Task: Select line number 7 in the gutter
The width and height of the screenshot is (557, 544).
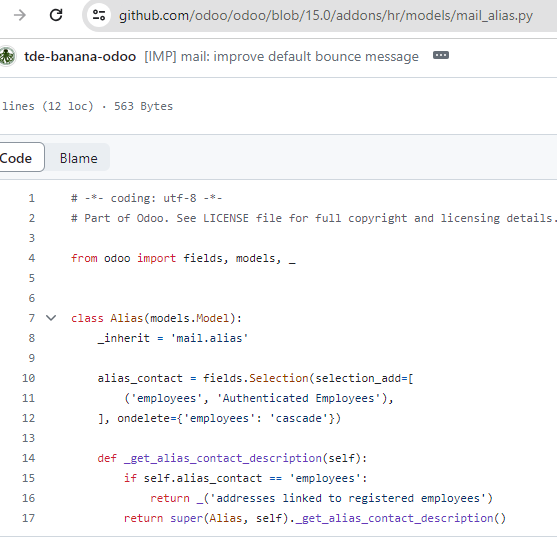Action: (x=32, y=318)
